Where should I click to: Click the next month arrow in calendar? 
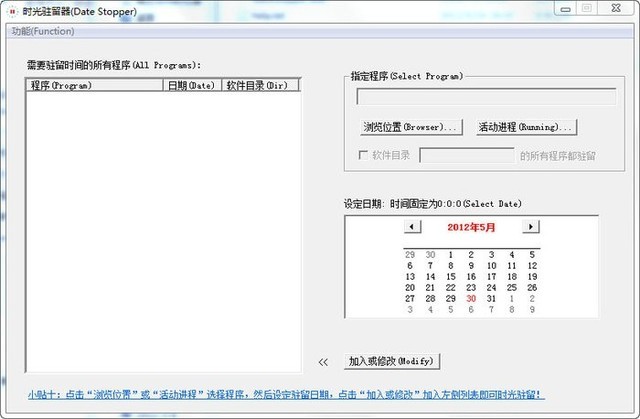click(531, 227)
